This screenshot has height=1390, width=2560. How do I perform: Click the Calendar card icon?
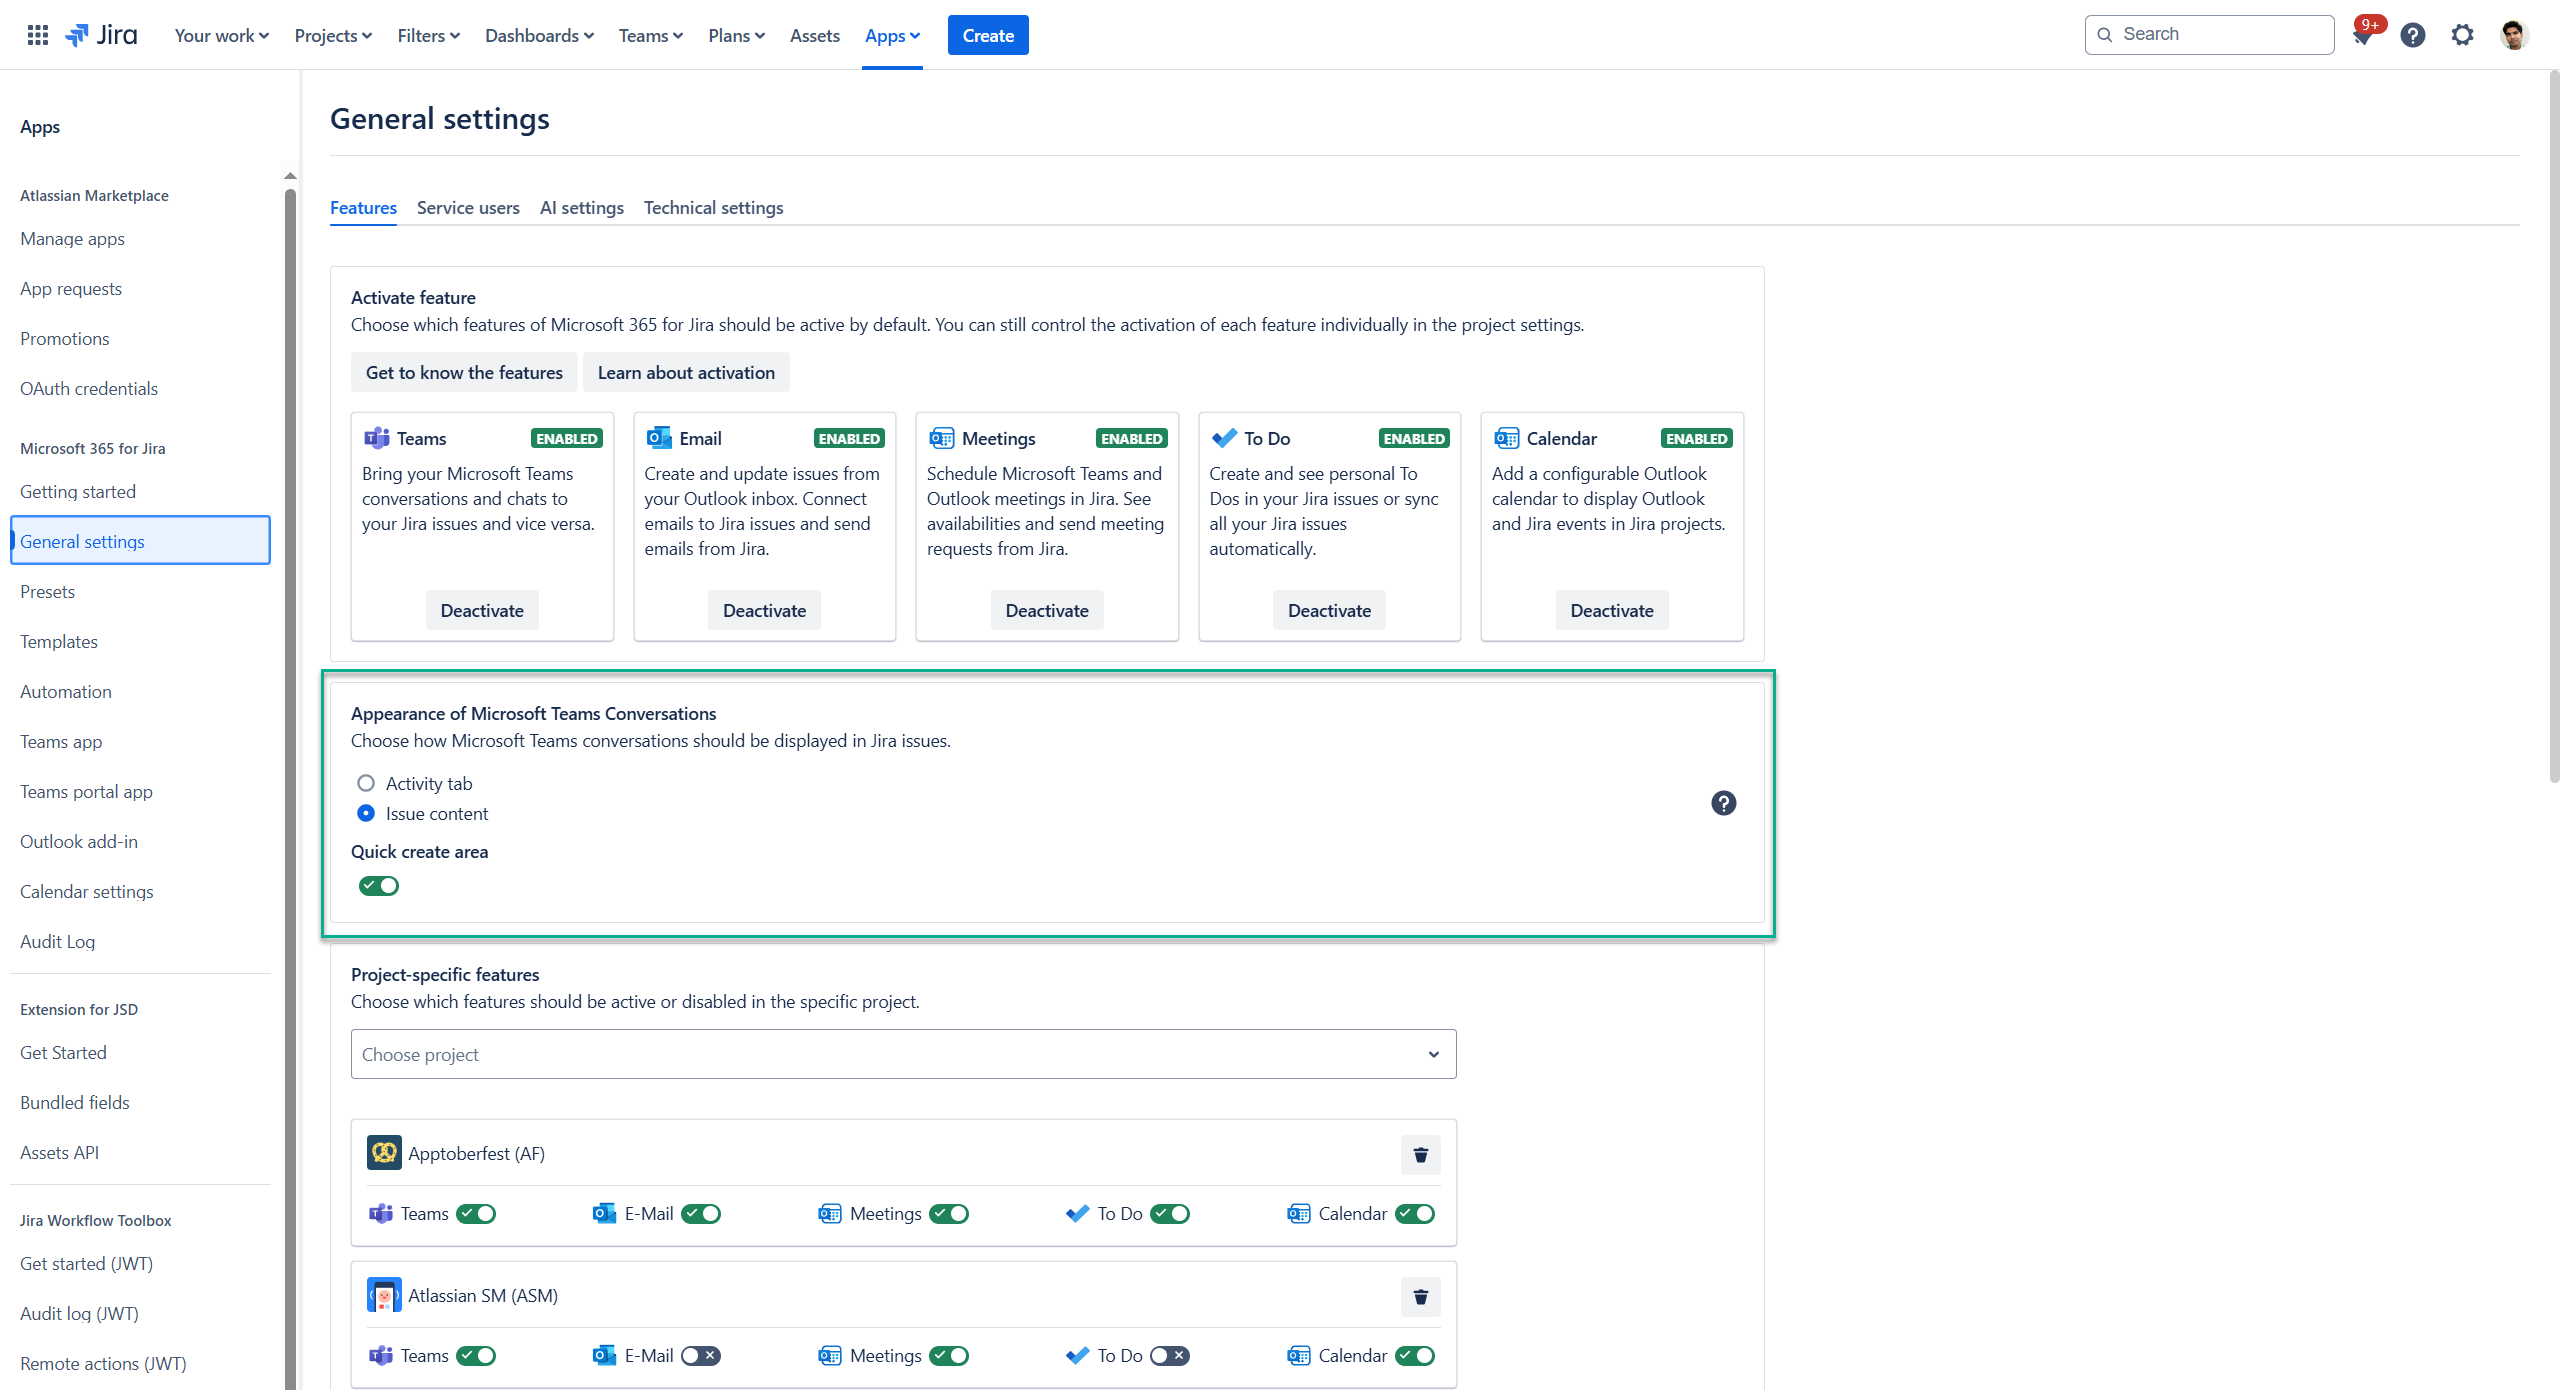point(1506,438)
